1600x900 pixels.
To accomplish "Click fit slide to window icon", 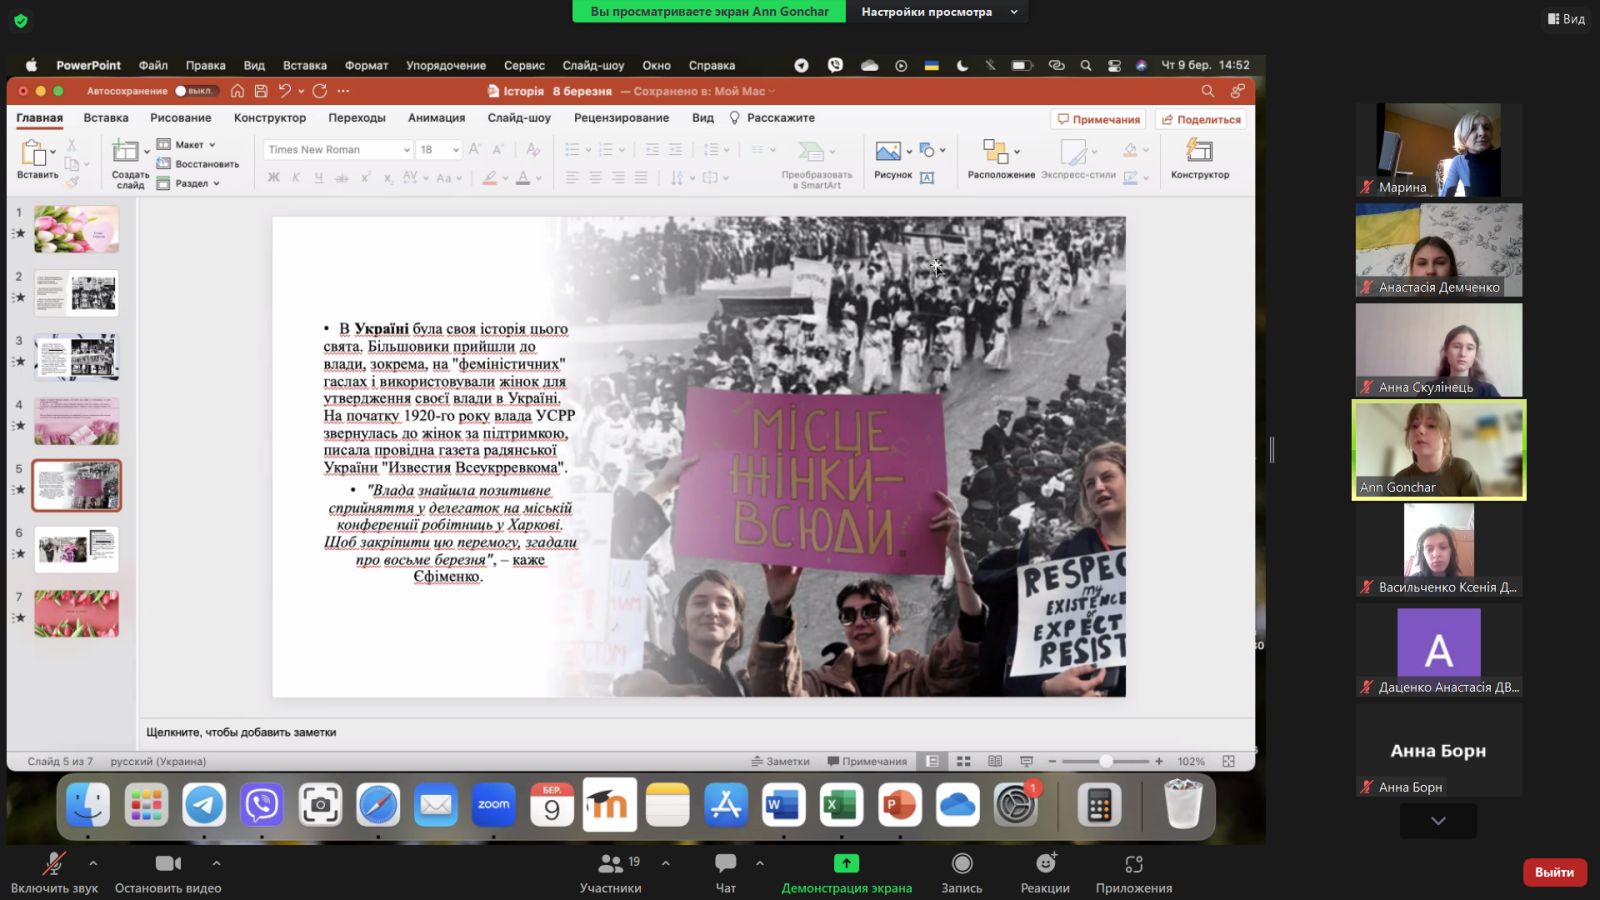I will (x=1228, y=761).
